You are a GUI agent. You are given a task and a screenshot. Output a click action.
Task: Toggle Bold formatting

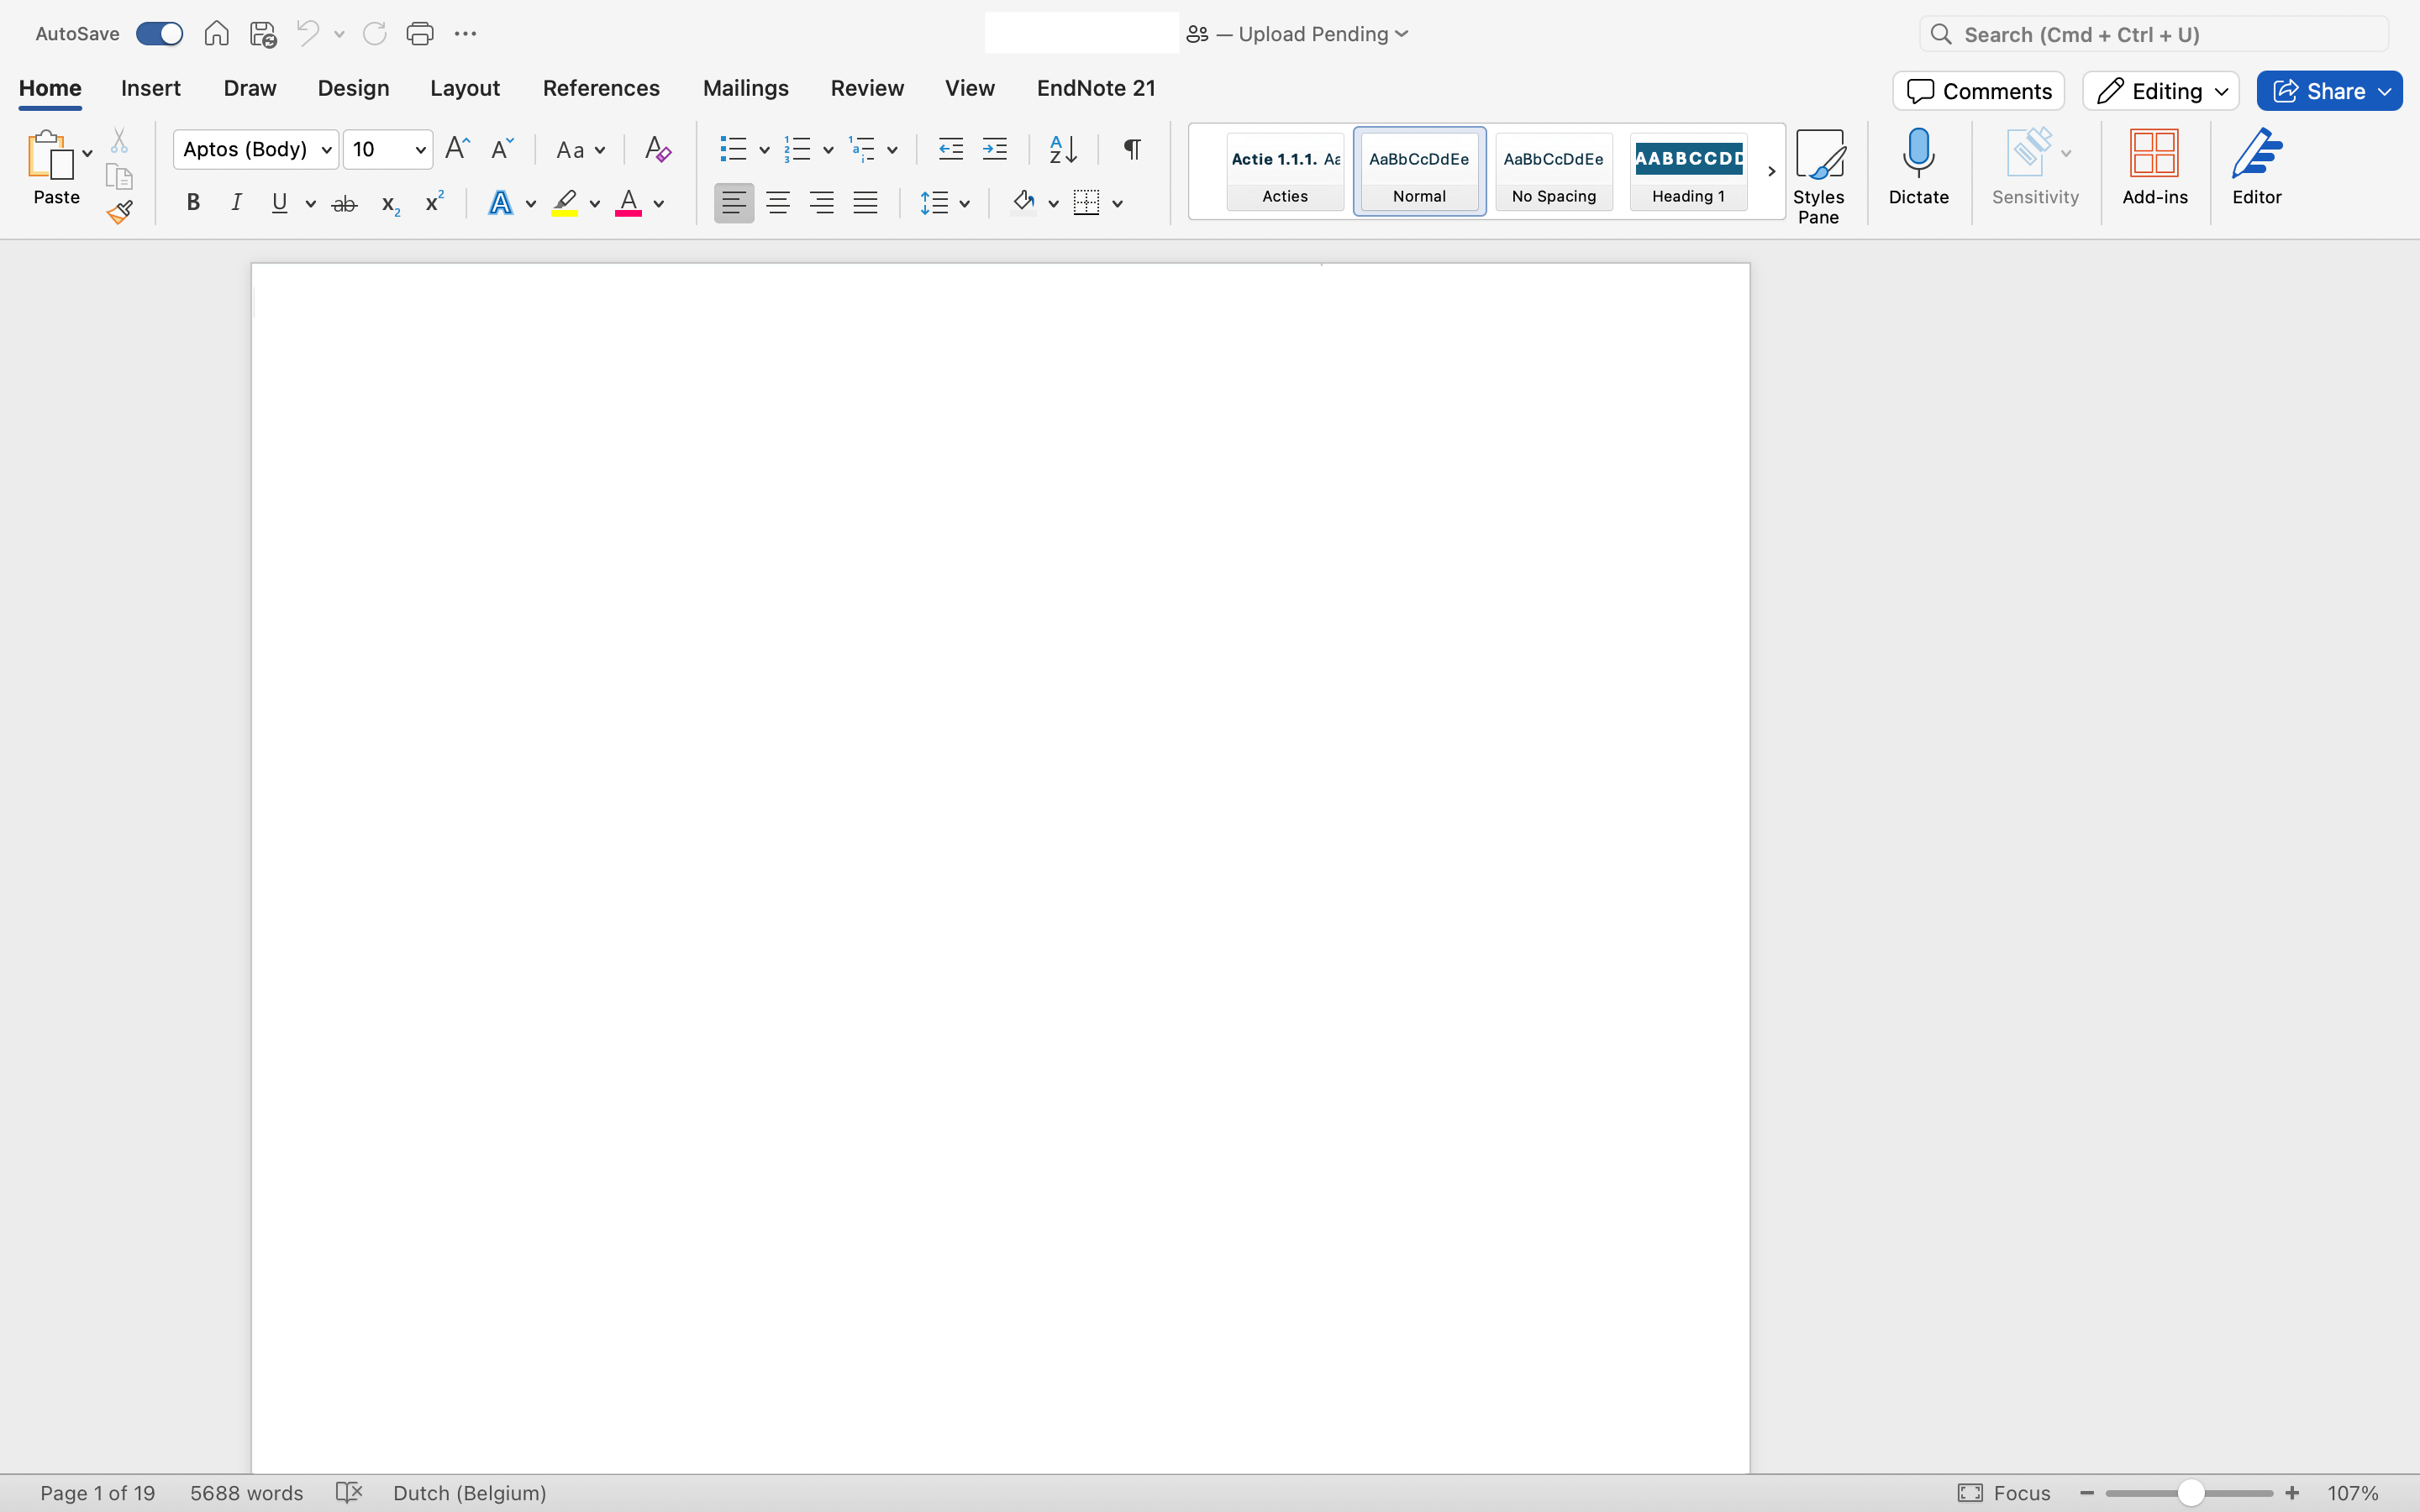[193, 203]
